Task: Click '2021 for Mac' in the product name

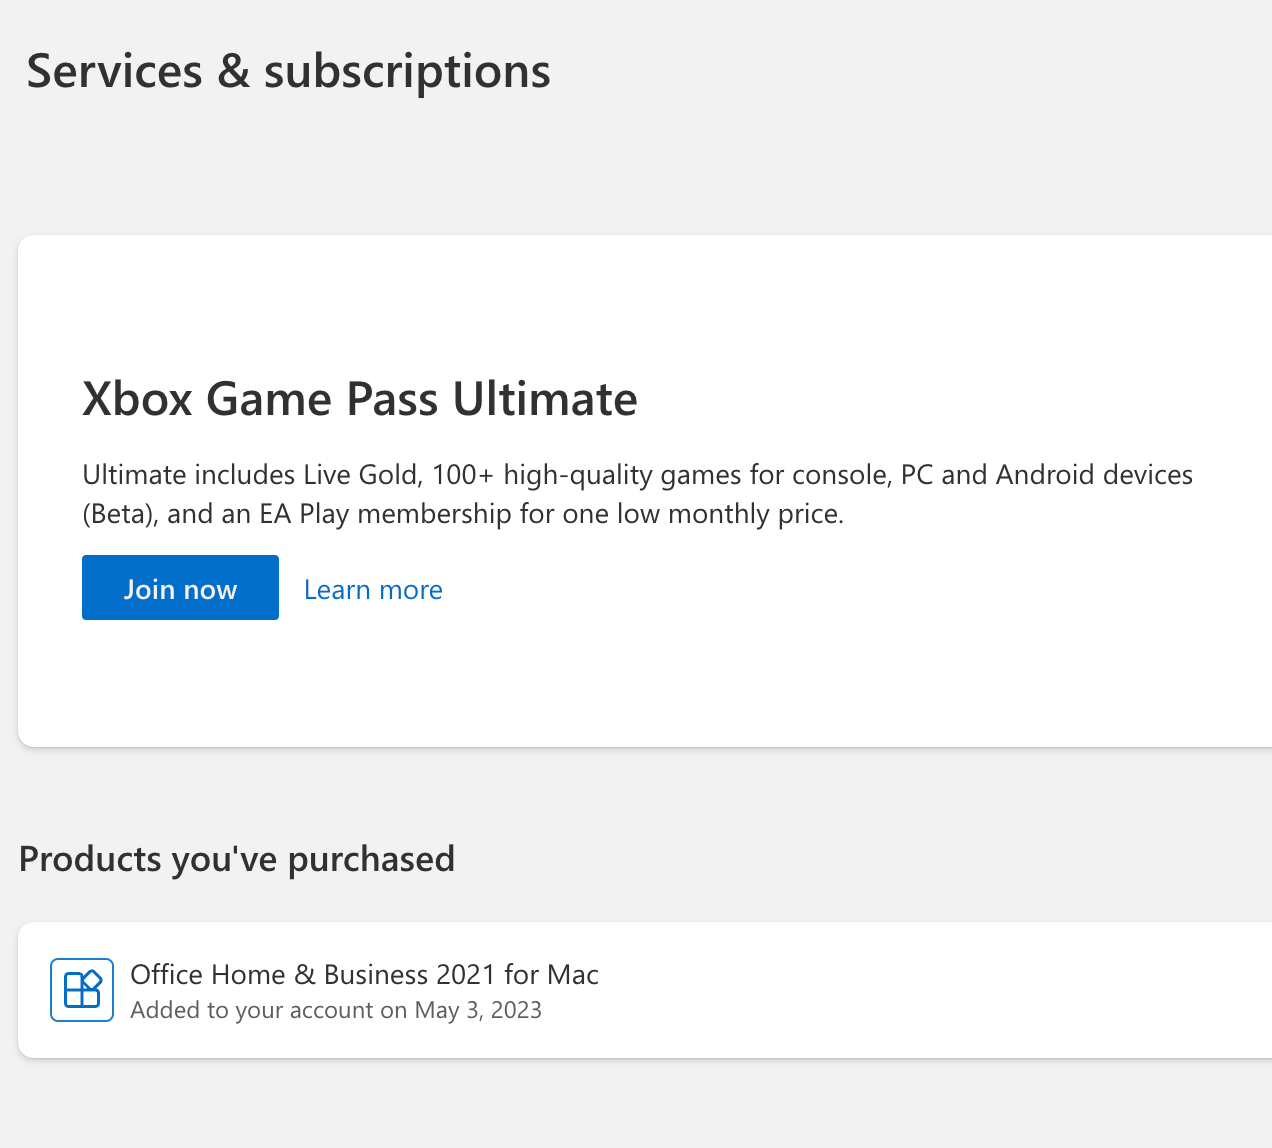Action: (518, 975)
